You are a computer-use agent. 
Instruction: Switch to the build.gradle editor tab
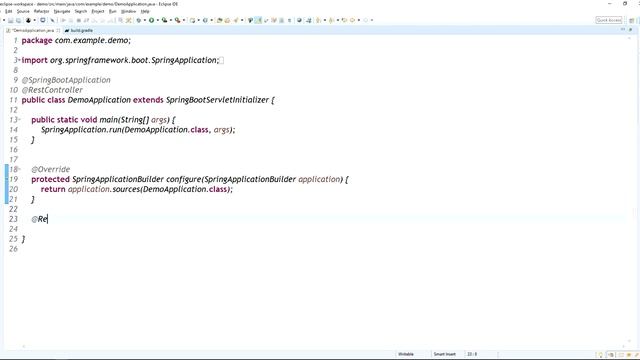pos(79,31)
